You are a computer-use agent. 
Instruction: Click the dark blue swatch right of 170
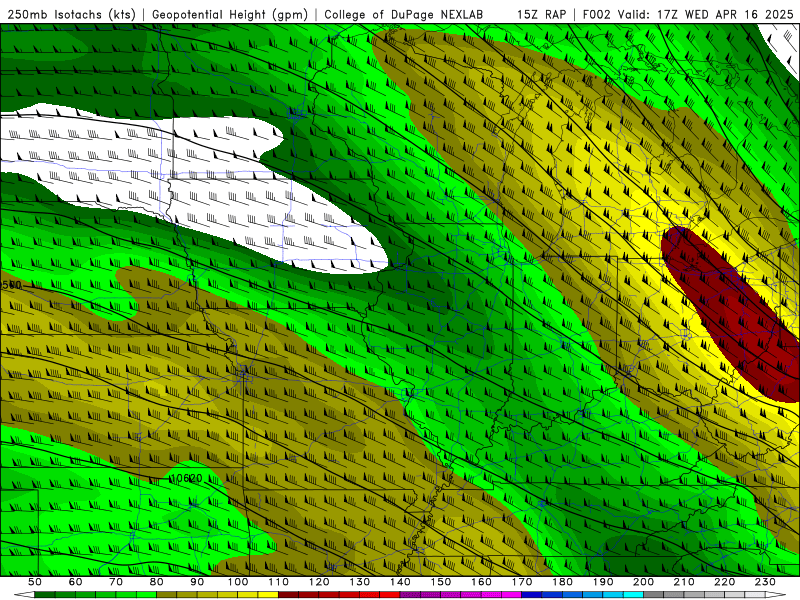(x=532, y=595)
